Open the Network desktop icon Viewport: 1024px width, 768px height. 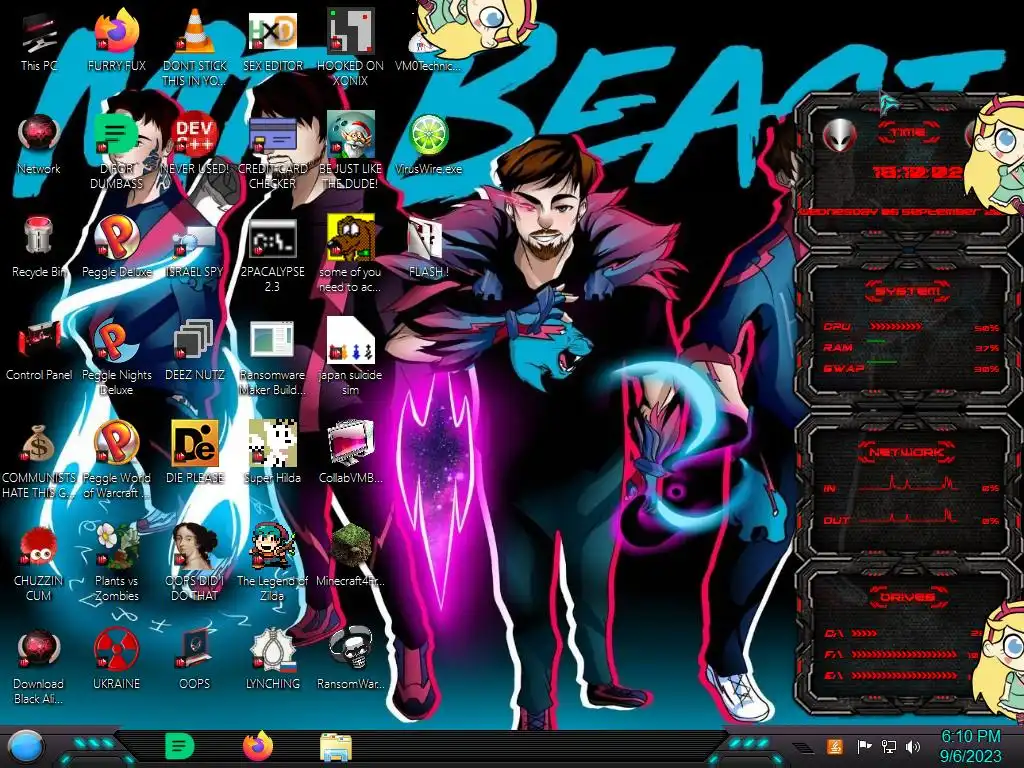click(x=39, y=145)
